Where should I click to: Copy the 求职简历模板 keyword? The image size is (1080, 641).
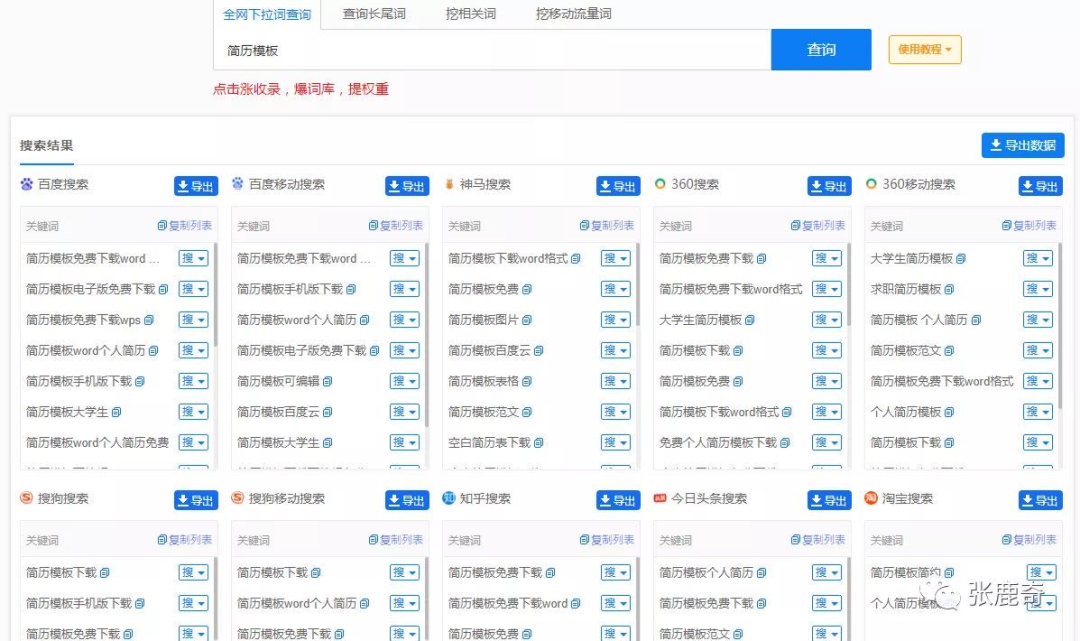tap(949, 290)
